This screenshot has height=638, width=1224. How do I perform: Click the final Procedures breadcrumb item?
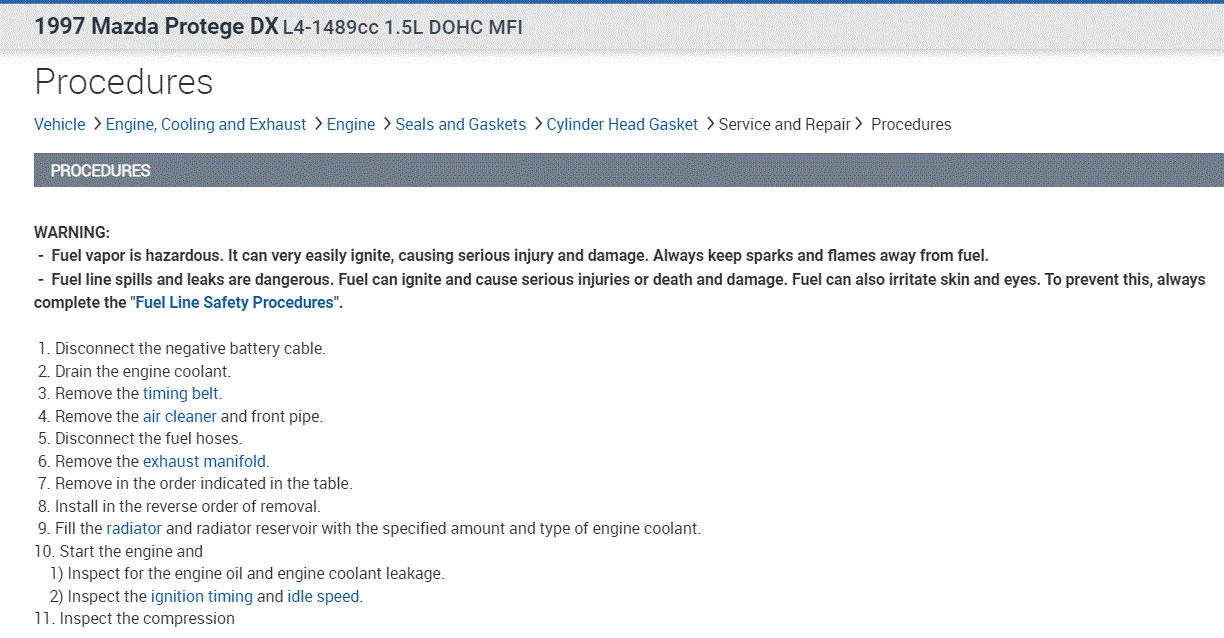[x=911, y=125]
